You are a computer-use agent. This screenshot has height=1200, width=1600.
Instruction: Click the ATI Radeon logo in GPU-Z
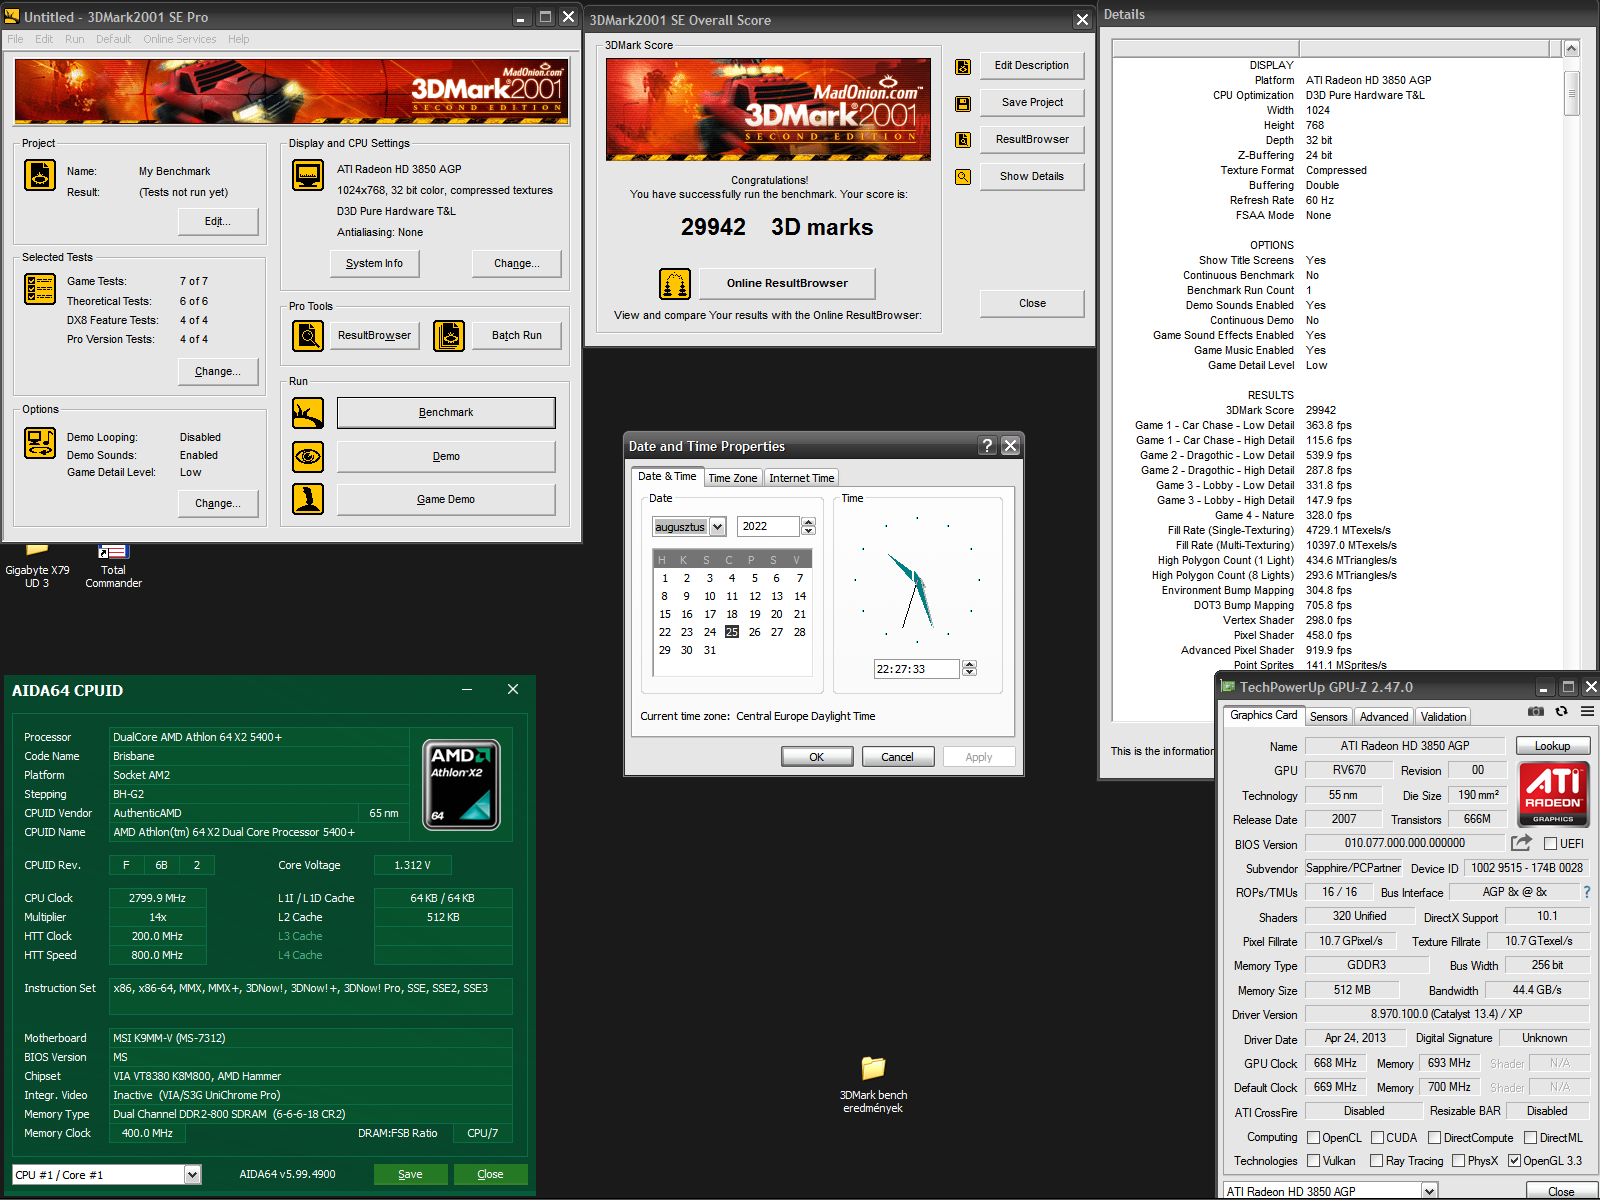pyautogui.click(x=1553, y=794)
